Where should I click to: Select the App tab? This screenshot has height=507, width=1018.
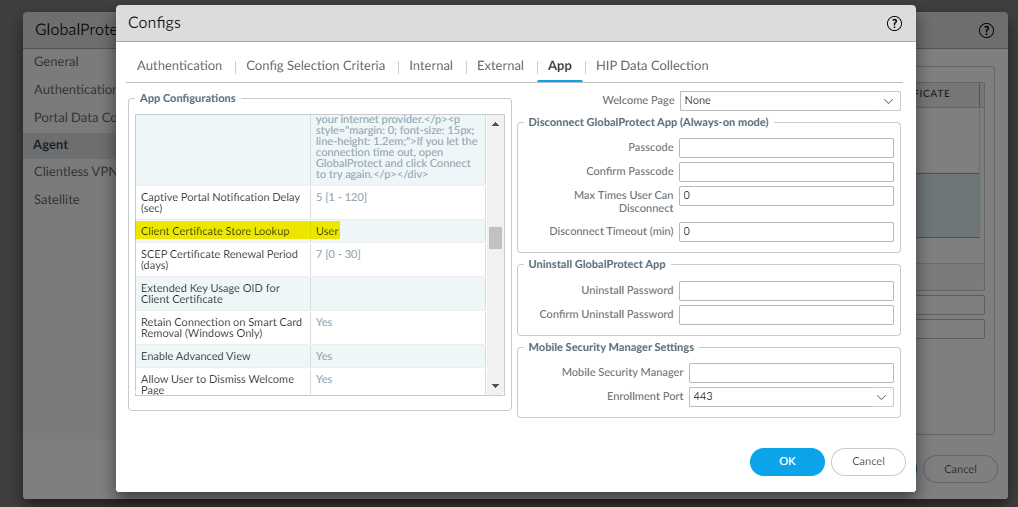click(x=560, y=66)
